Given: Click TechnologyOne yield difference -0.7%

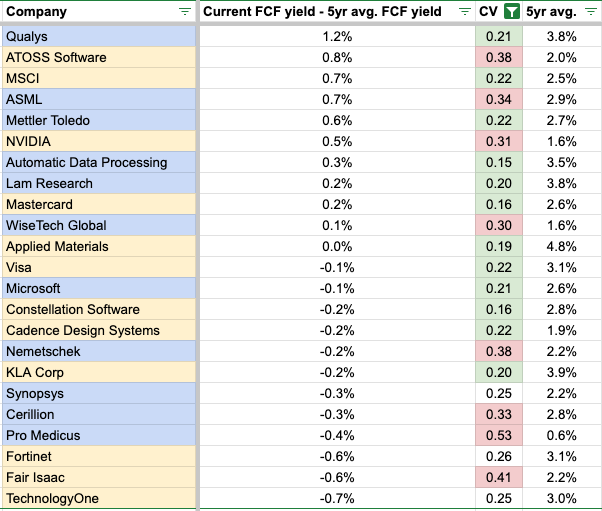Looking at the screenshot, I should [x=337, y=498].
